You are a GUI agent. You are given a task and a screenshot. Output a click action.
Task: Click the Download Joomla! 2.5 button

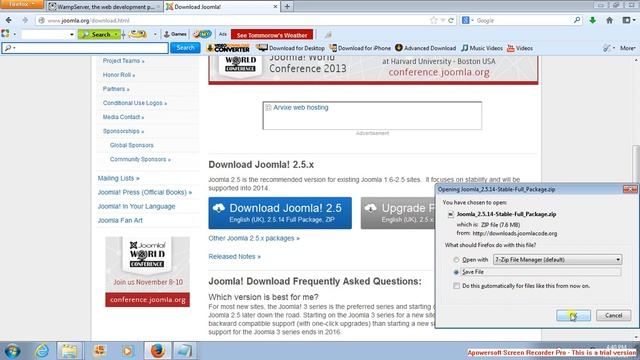(x=280, y=213)
